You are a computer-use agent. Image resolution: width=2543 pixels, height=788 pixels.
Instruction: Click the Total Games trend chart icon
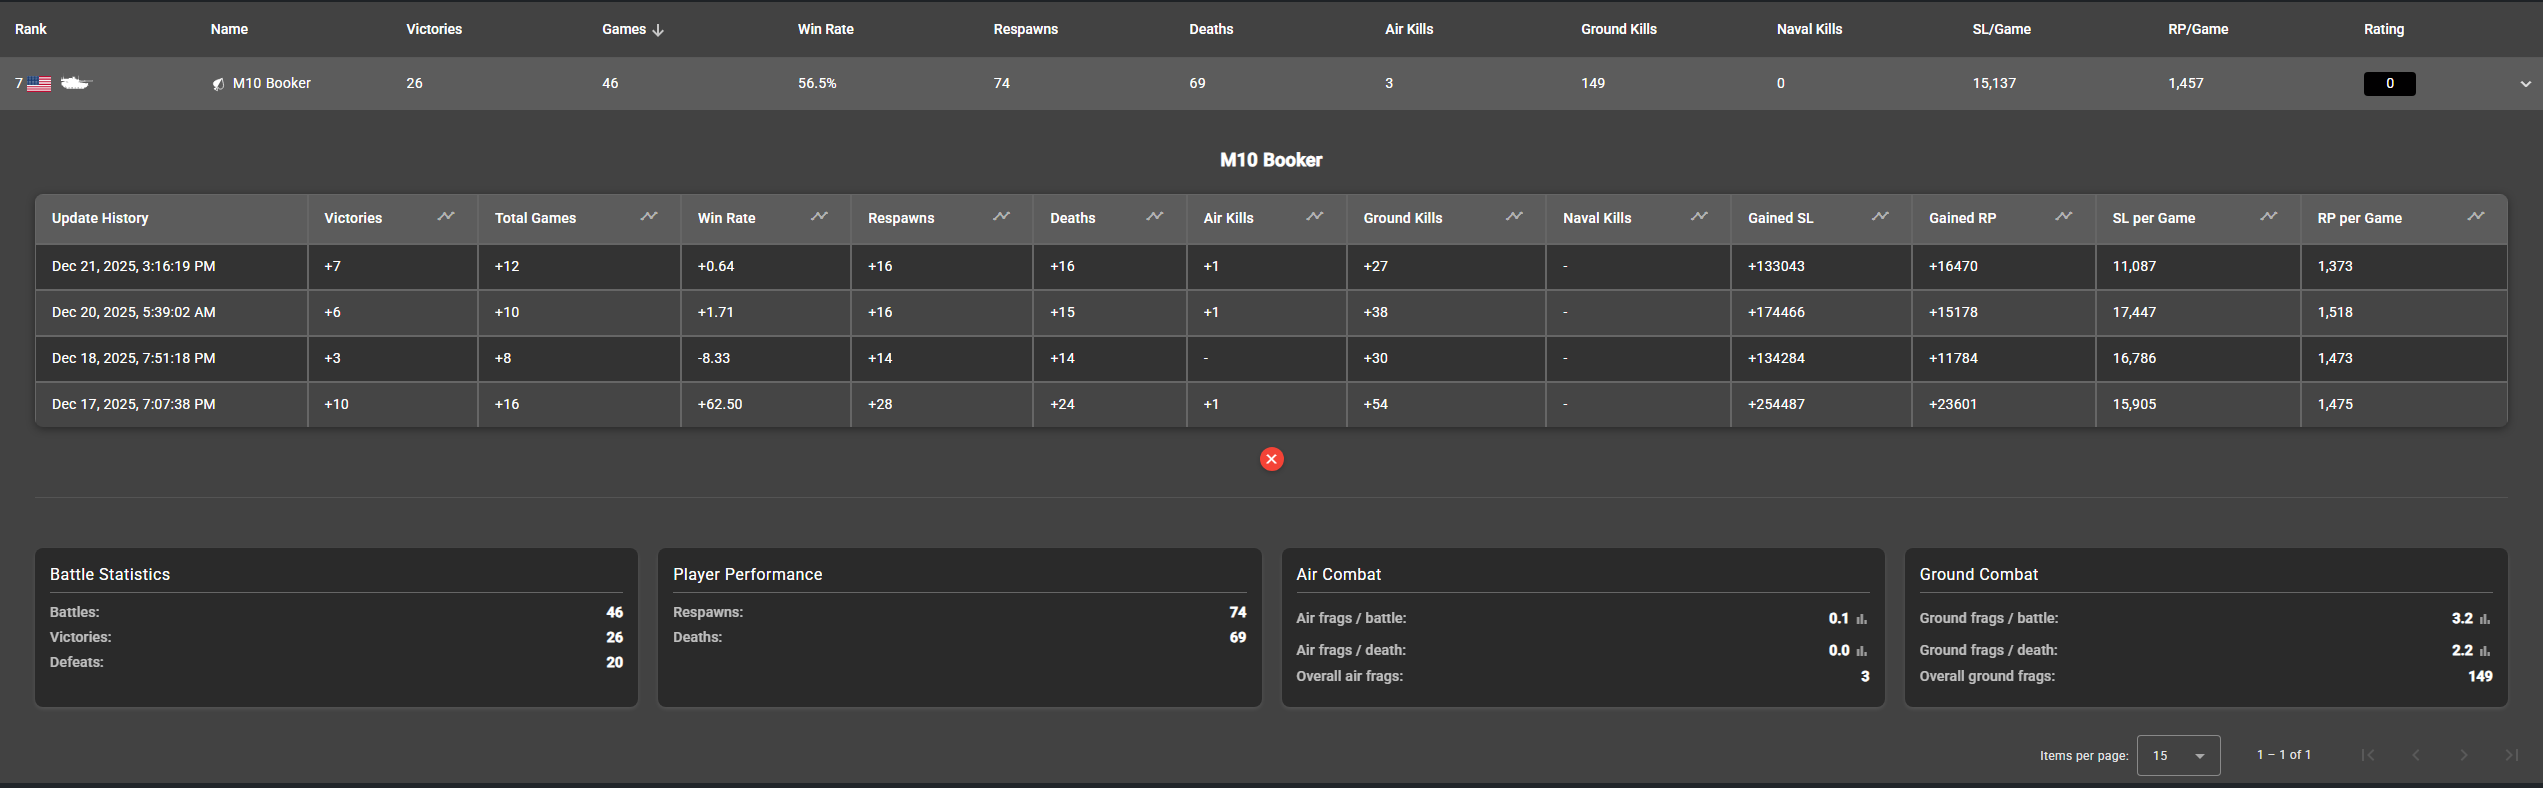click(649, 217)
